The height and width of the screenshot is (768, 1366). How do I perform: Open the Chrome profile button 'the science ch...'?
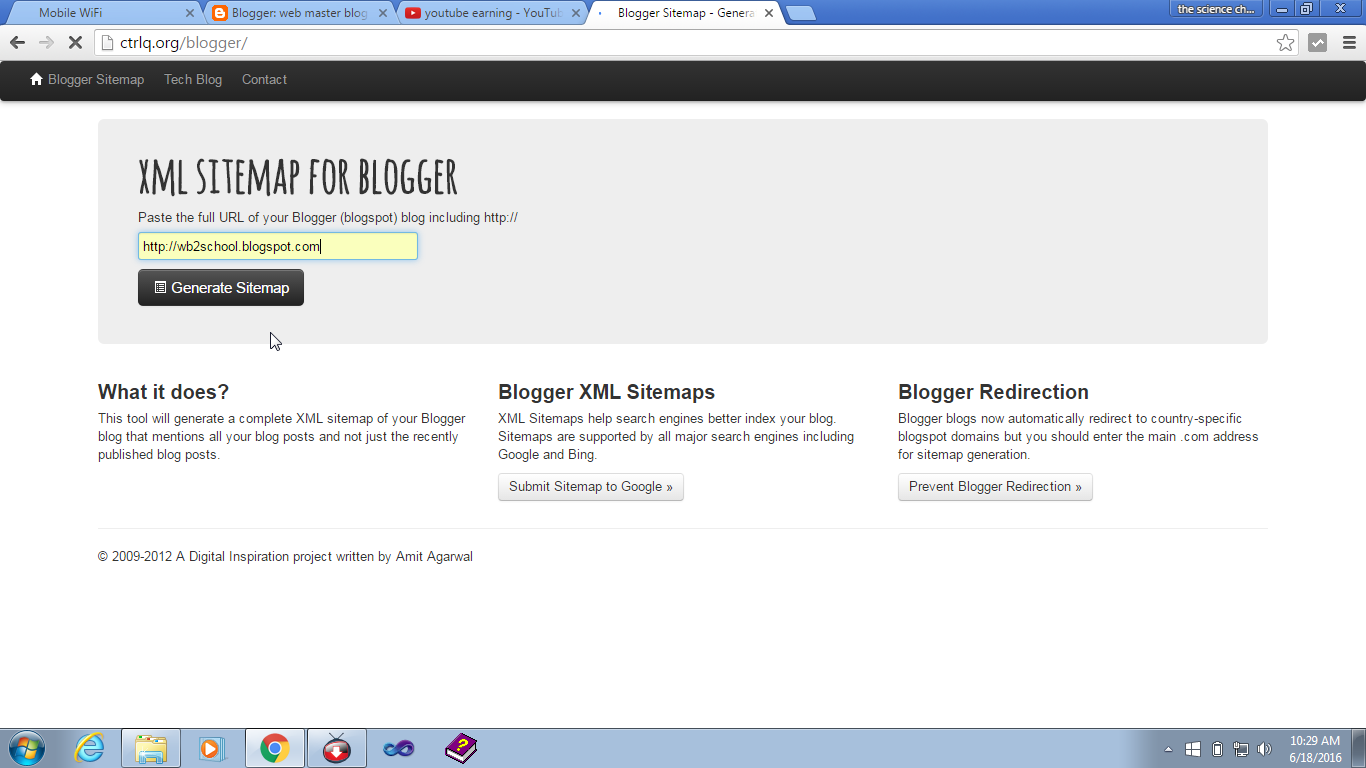point(1216,9)
